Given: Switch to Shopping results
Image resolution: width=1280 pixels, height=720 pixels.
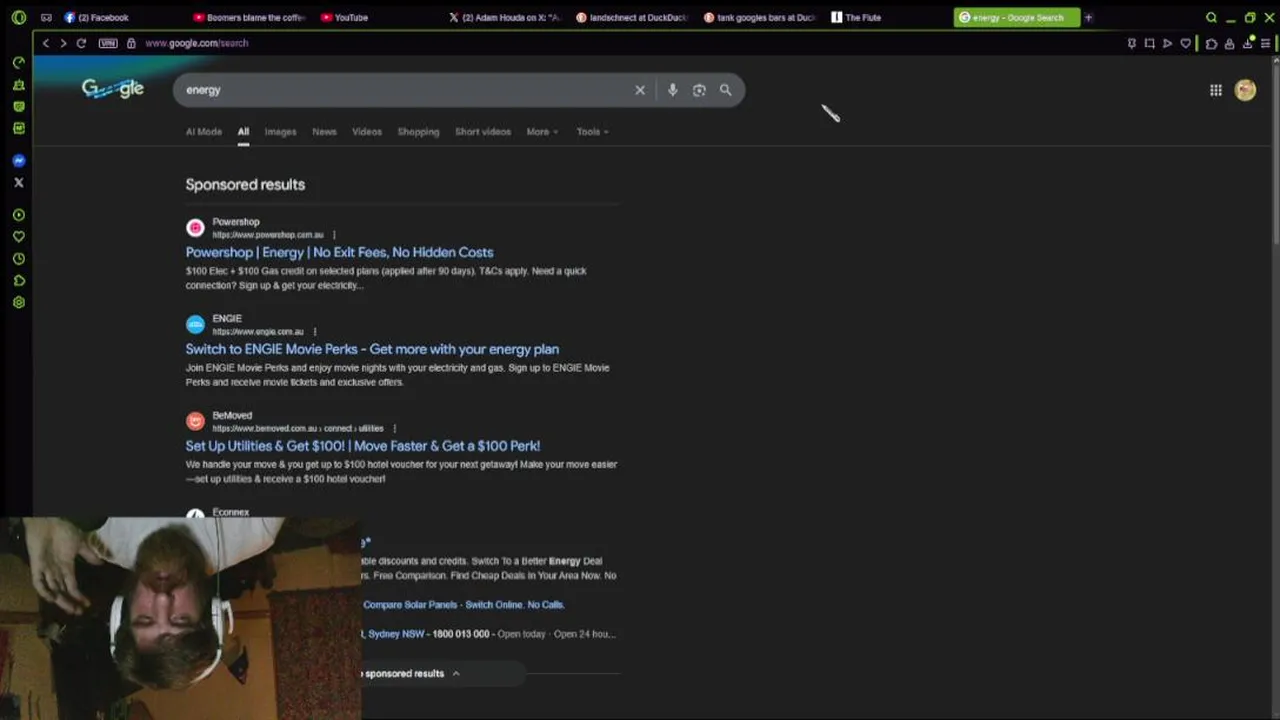Looking at the screenshot, I should 418,132.
